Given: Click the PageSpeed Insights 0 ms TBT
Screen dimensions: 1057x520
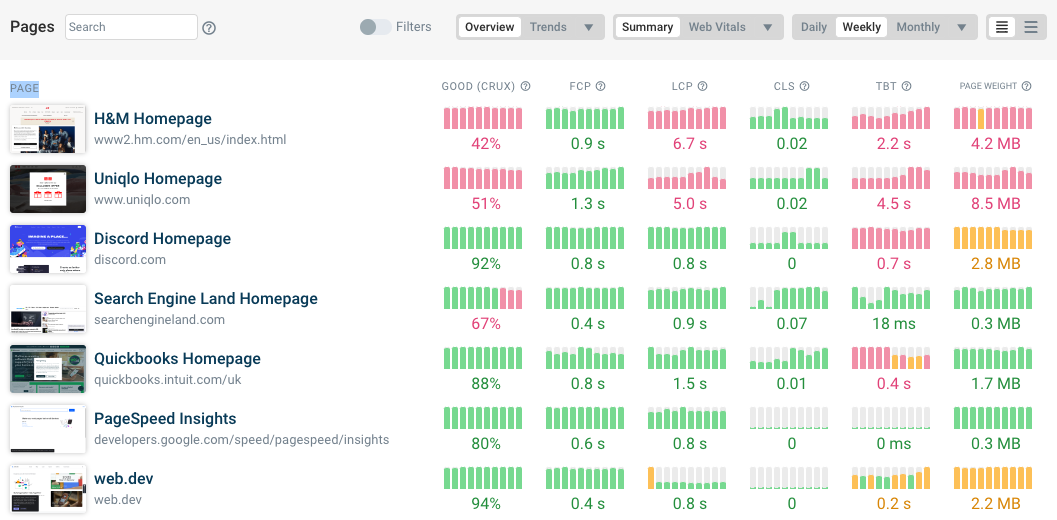Looking at the screenshot, I should 893,444.
